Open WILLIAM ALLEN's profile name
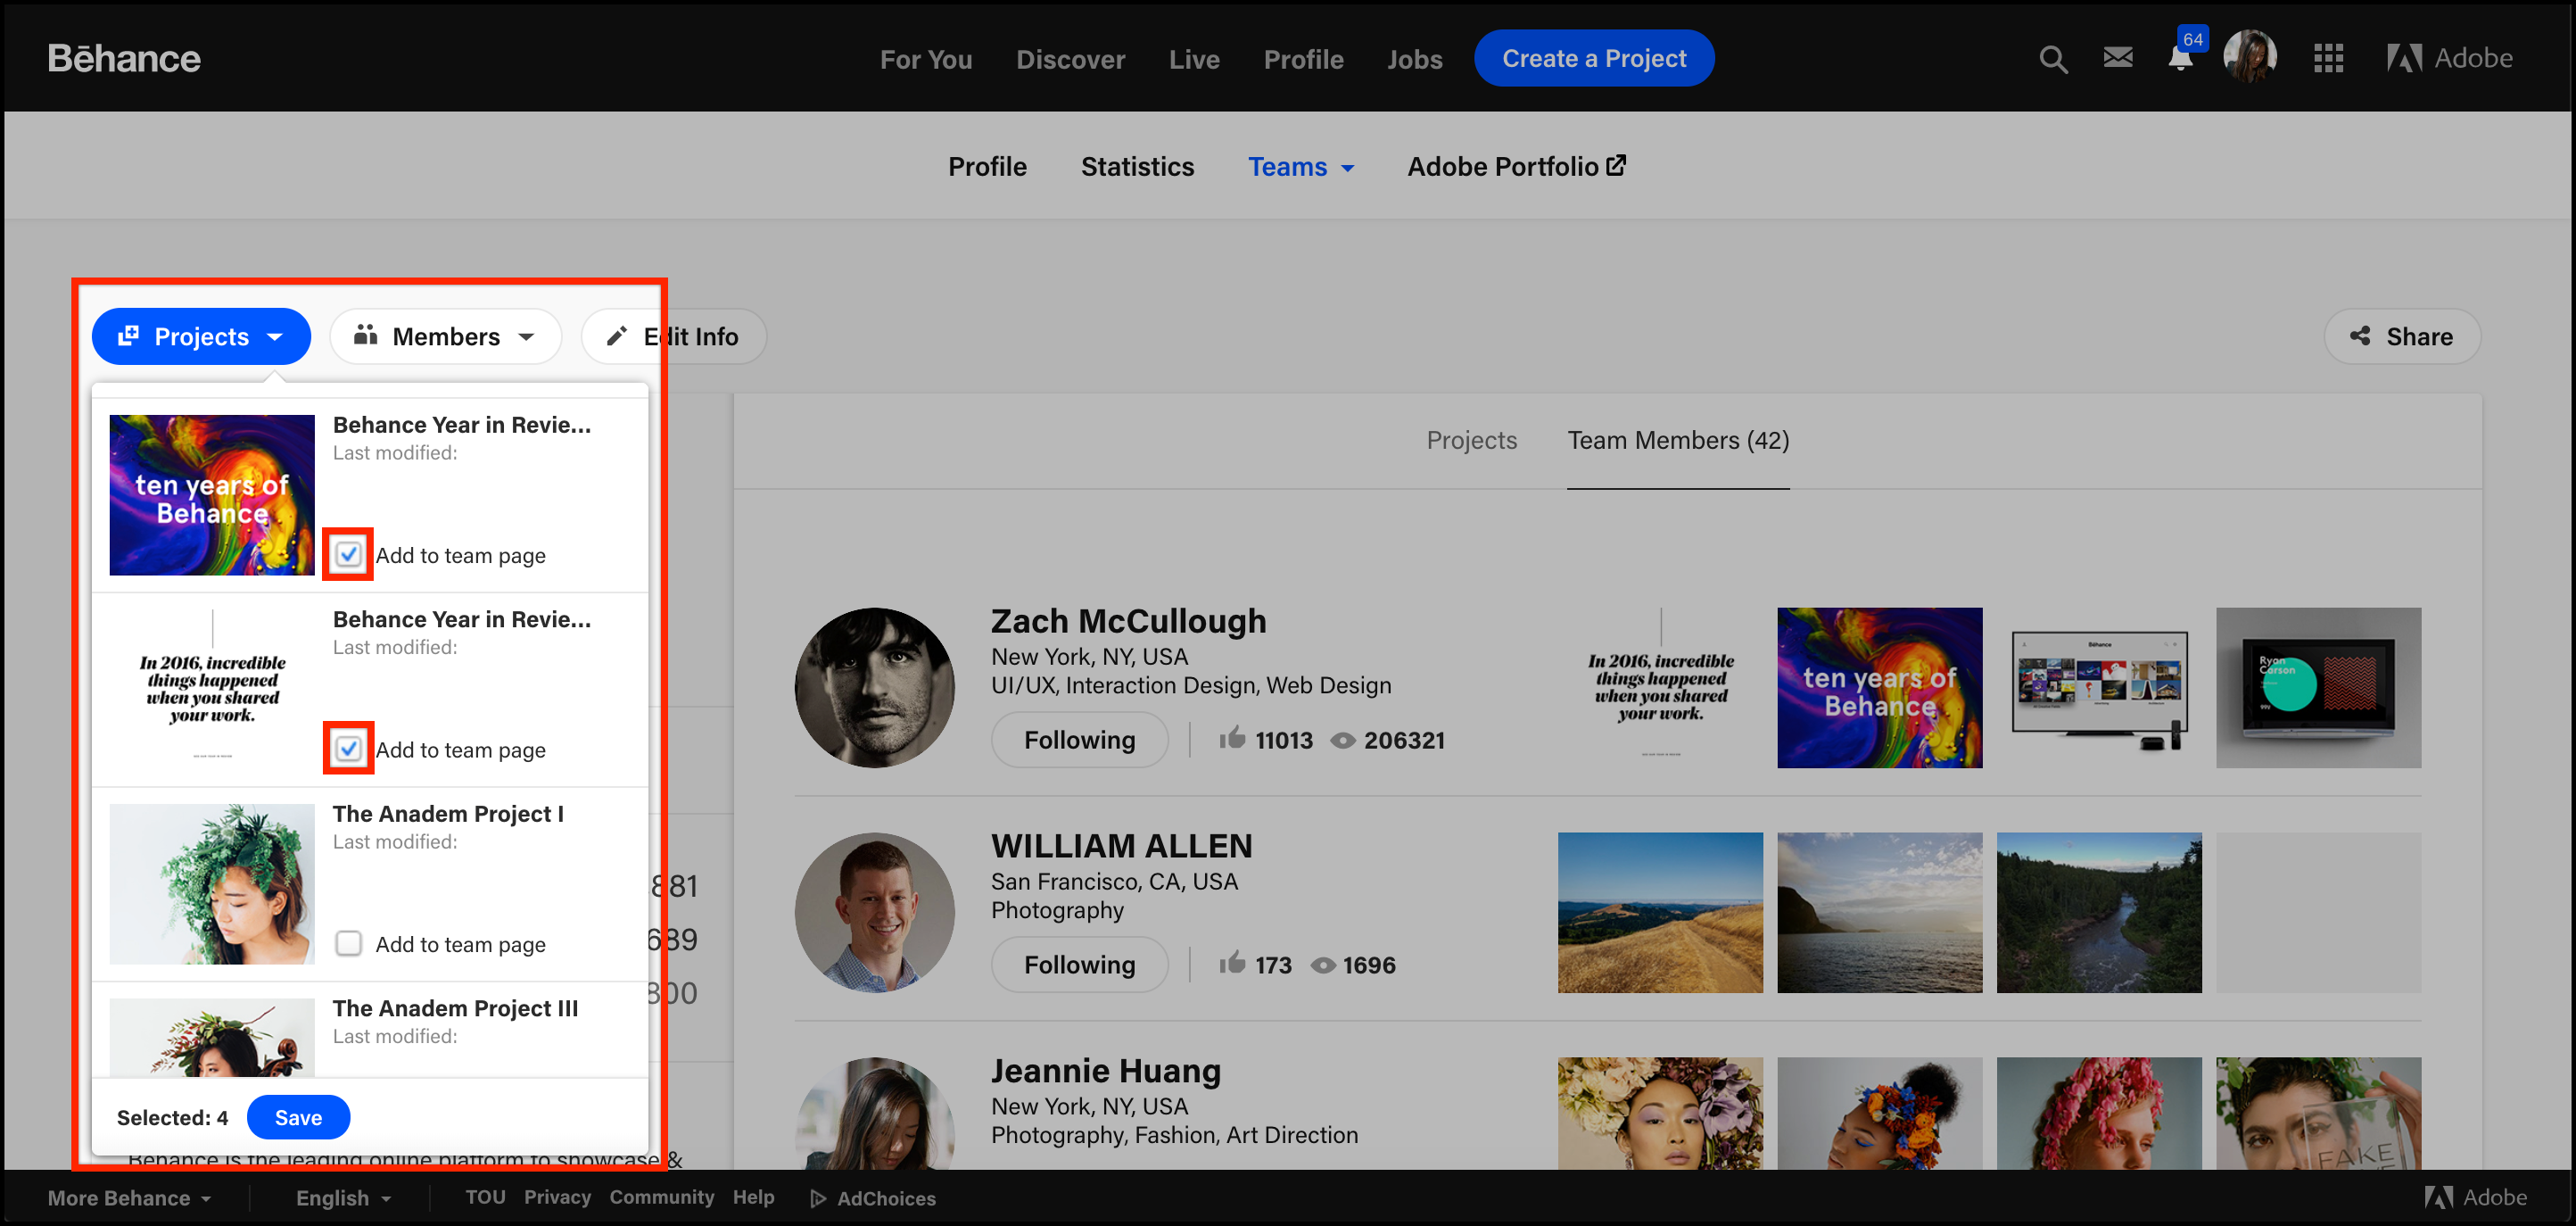The image size is (2576, 1226). click(1121, 846)
